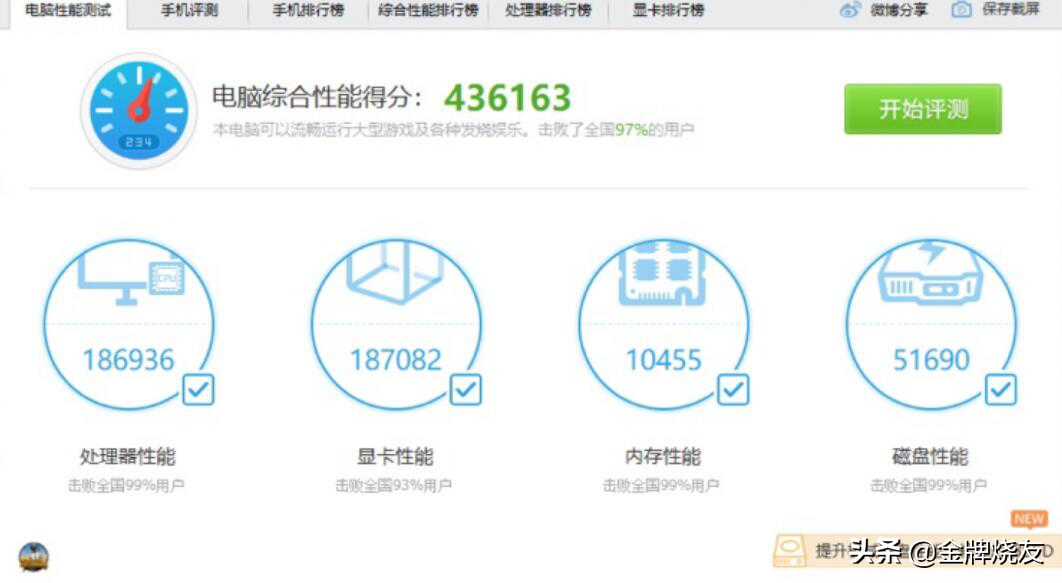Click the 微博分享 Weibo icon

[850, 11]
